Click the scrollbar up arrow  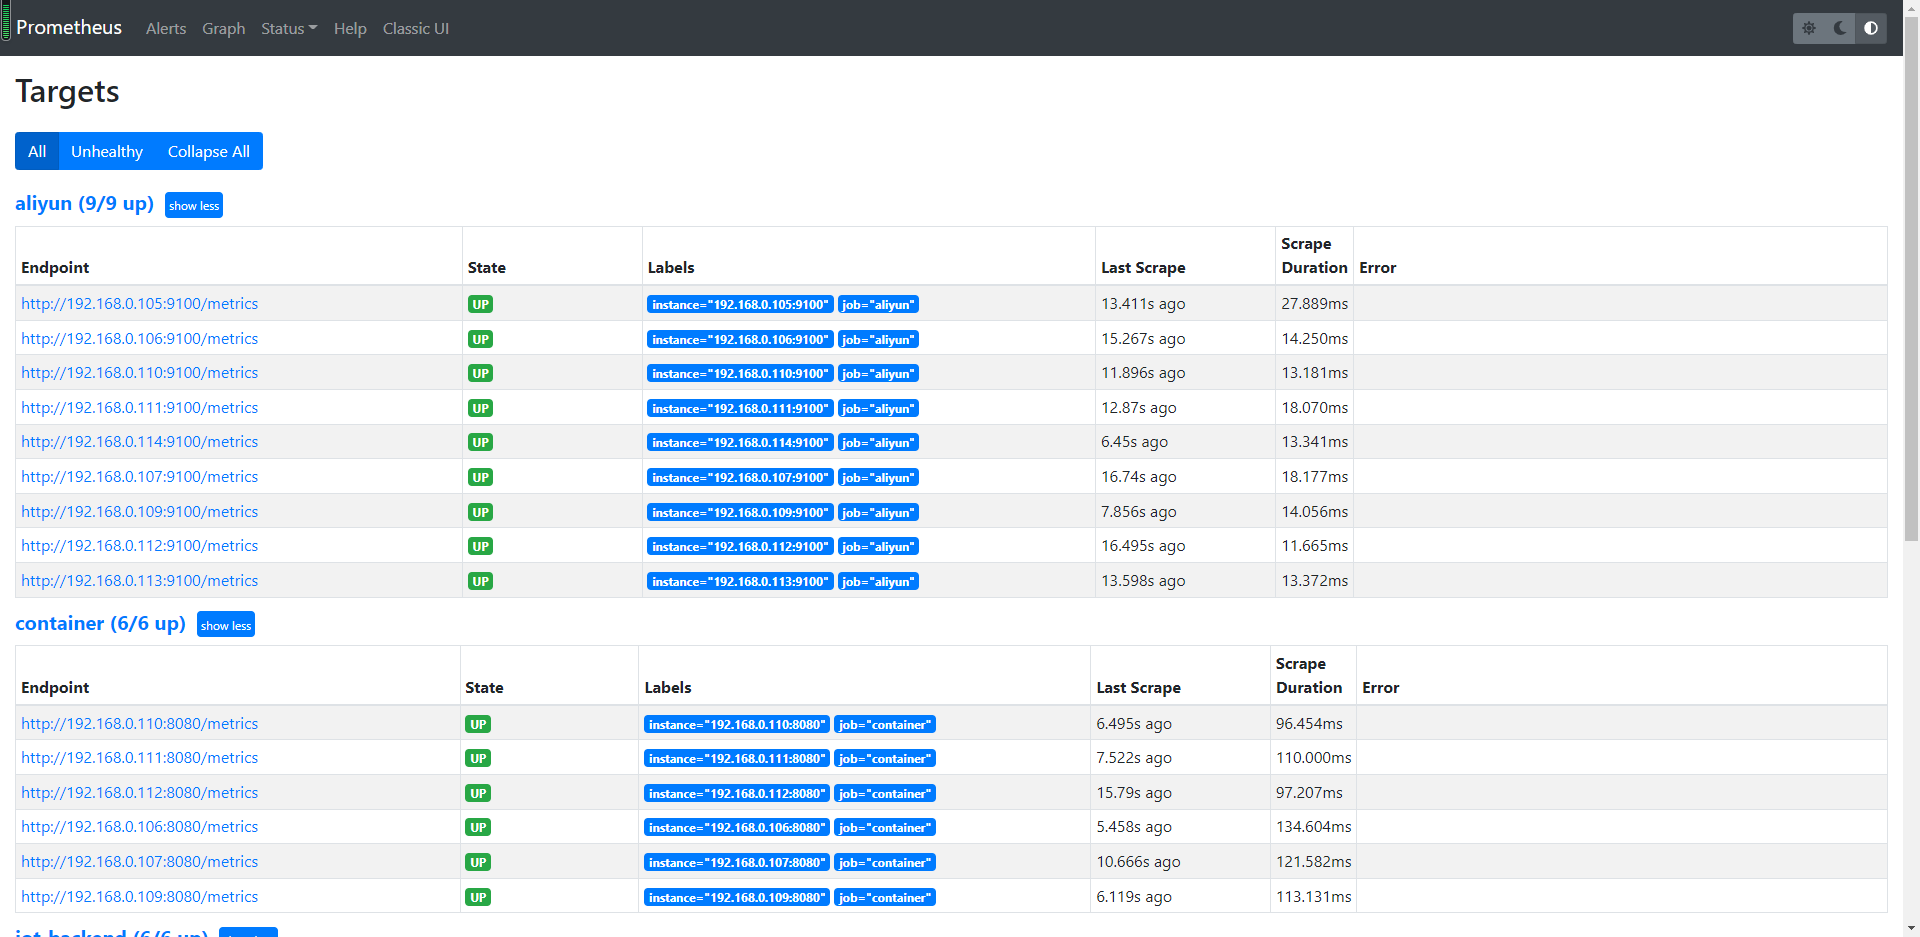1911,8
